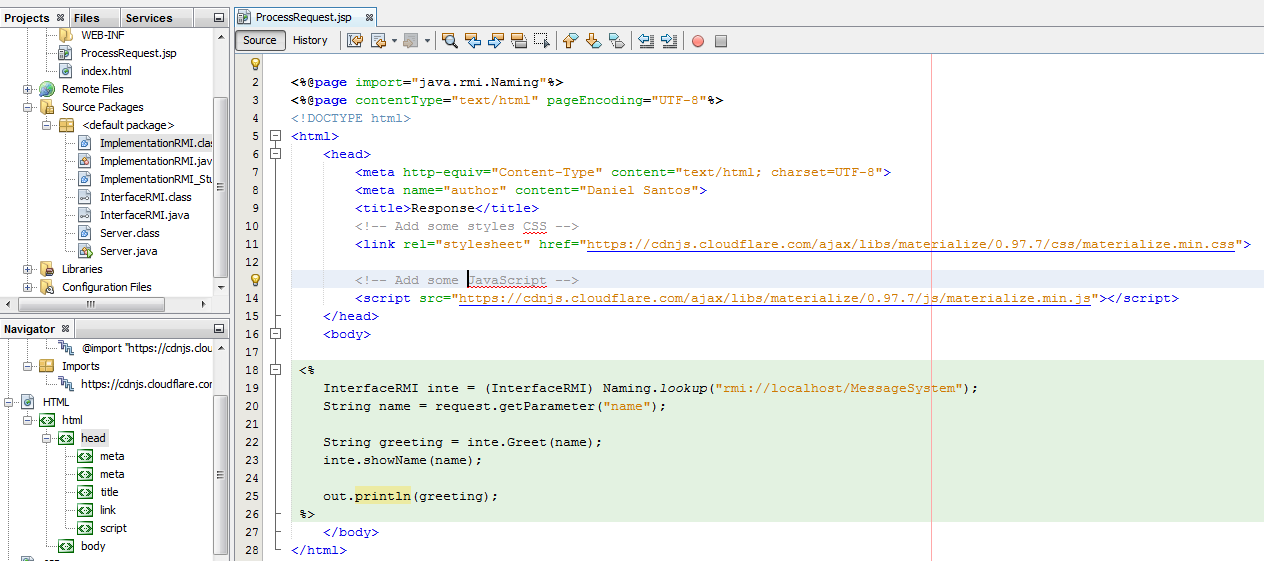Collapse the Imports node in Navigator
The image size is (1264, 561).
pyautogui.click(x=27, y=366)
